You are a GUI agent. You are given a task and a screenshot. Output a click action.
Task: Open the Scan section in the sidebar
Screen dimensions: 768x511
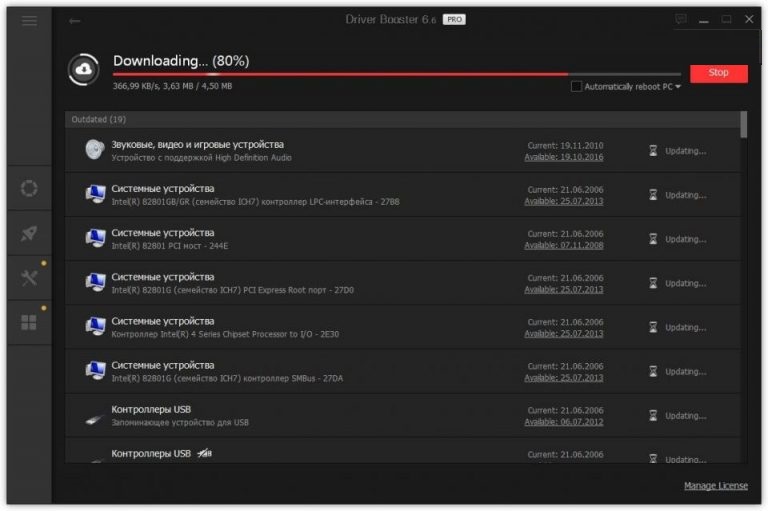pyautogui.click(x=29, y=188)
